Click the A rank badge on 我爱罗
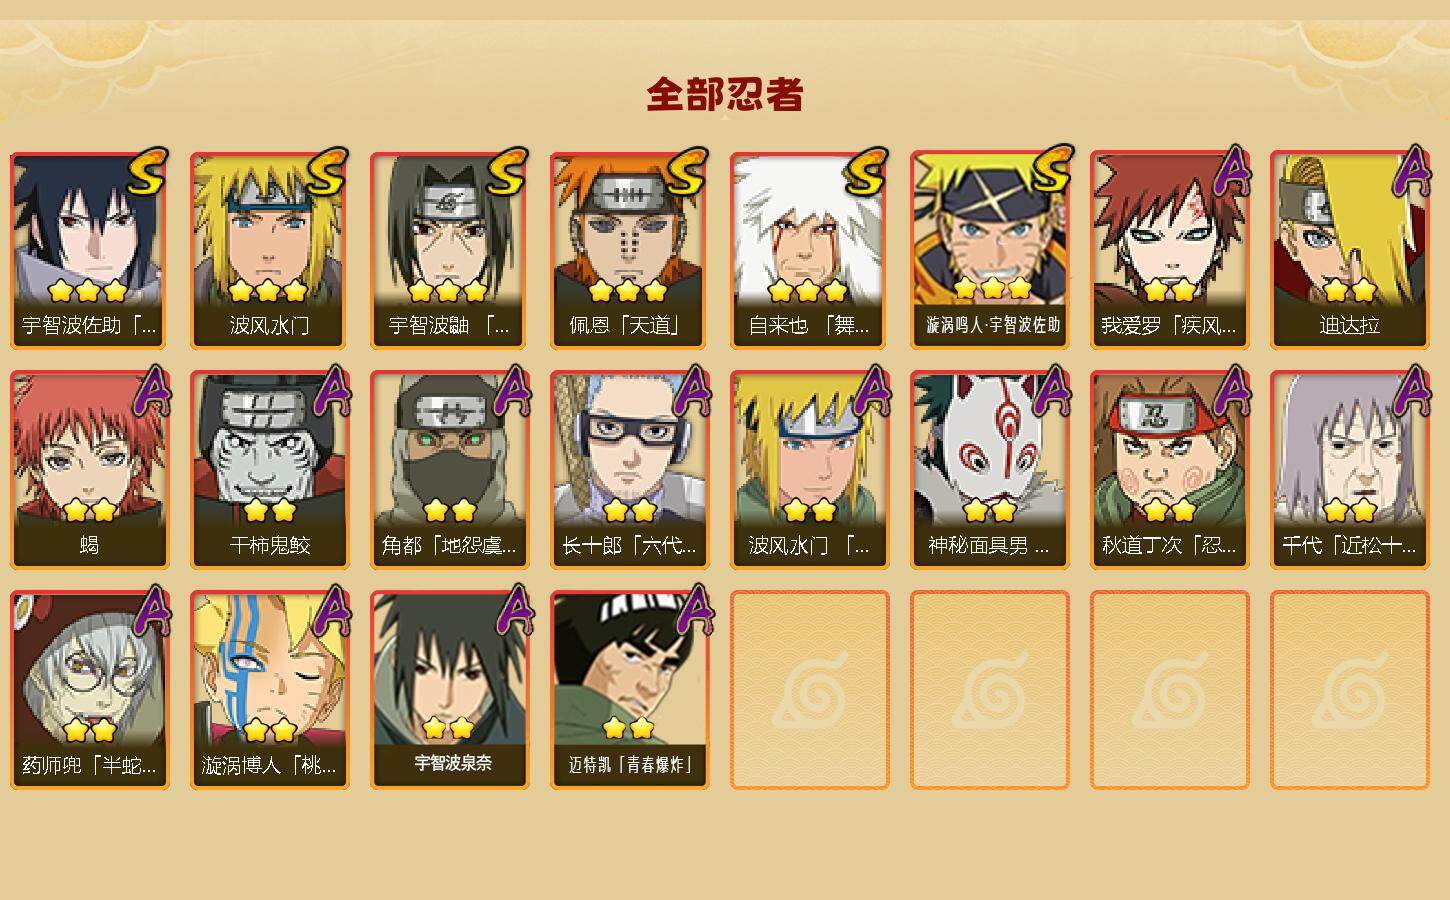Viewport: 1450px width, 900px height. click(x=1234, y=172)
